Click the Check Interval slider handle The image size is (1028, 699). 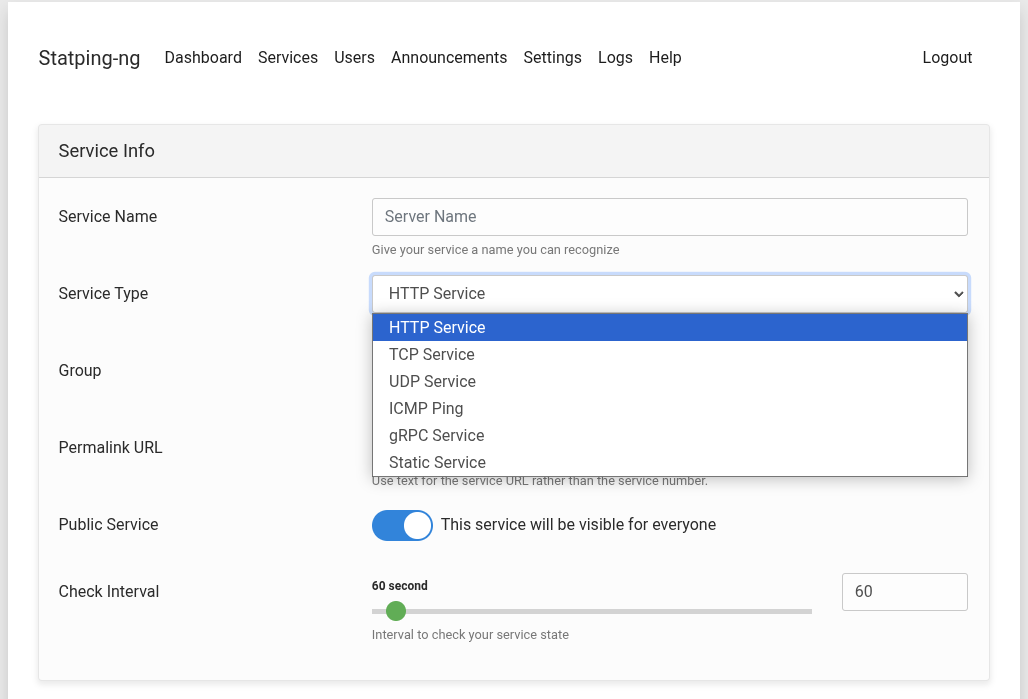(396, 611)
